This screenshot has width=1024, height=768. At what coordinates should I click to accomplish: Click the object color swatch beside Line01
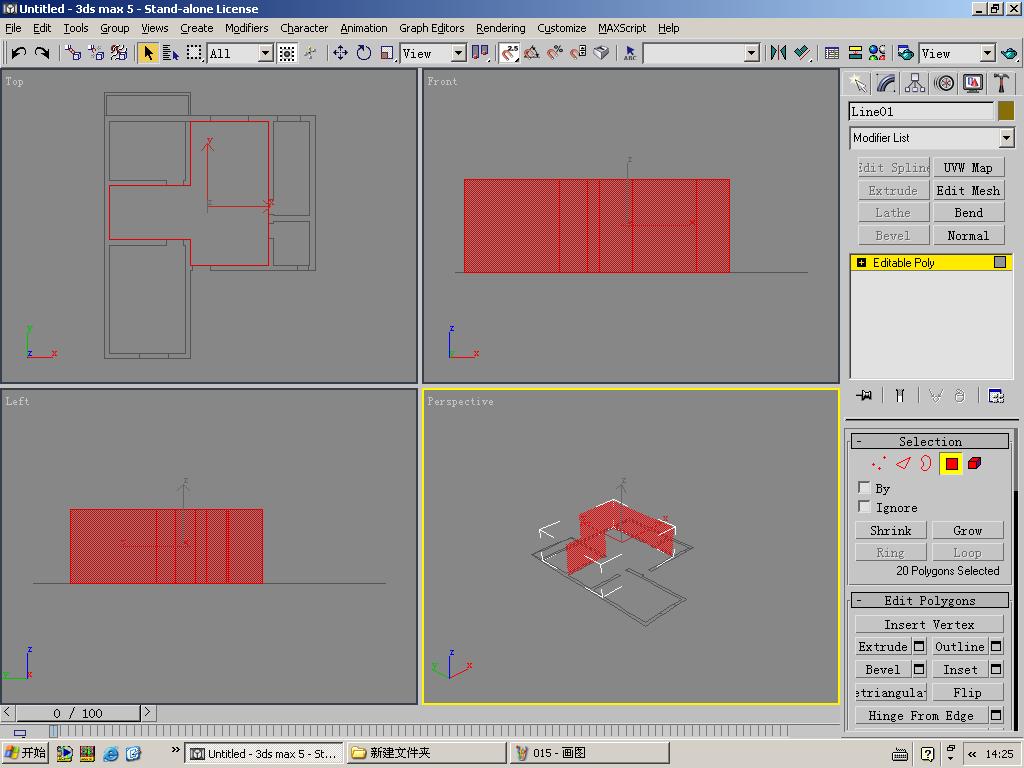[x=1006, y=112]
